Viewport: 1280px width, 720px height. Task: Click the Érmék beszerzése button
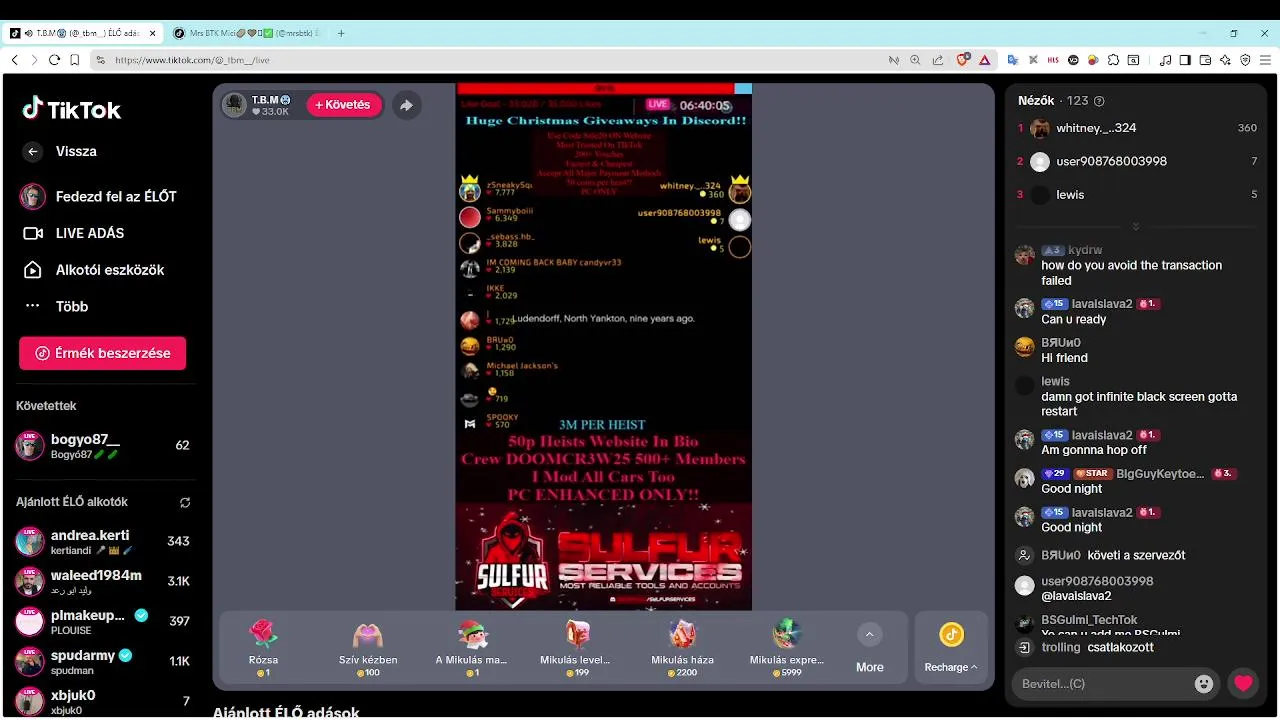(x=102, y=353)
